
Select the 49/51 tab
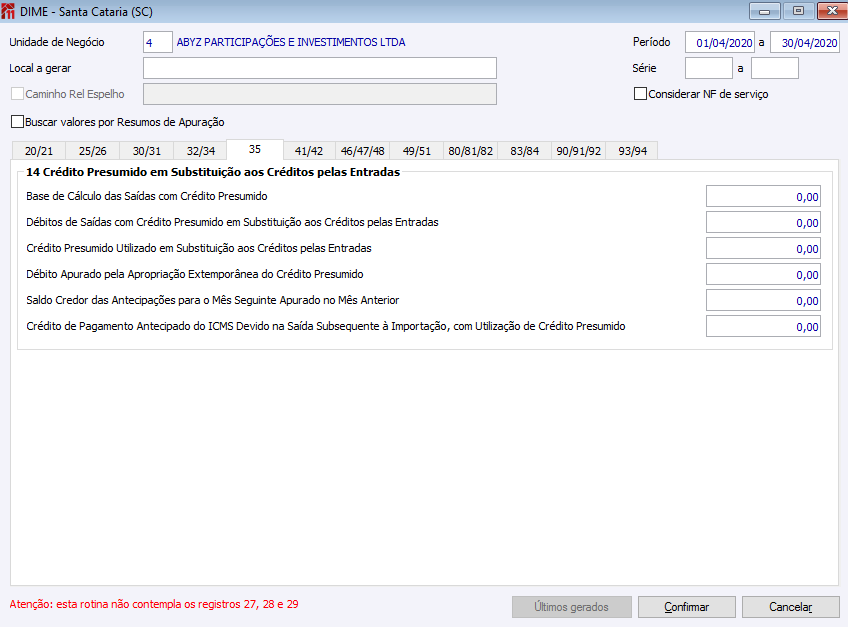pyautogui.click(x=416, y=151)
